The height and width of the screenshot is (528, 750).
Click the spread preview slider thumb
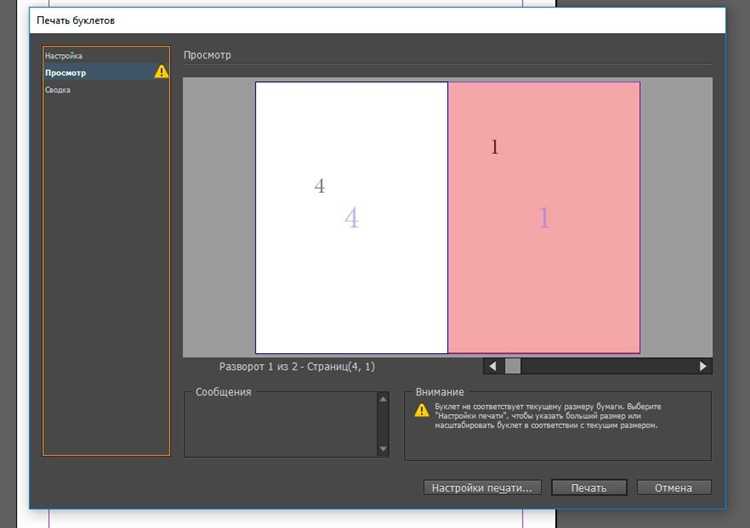pos(513,366)
